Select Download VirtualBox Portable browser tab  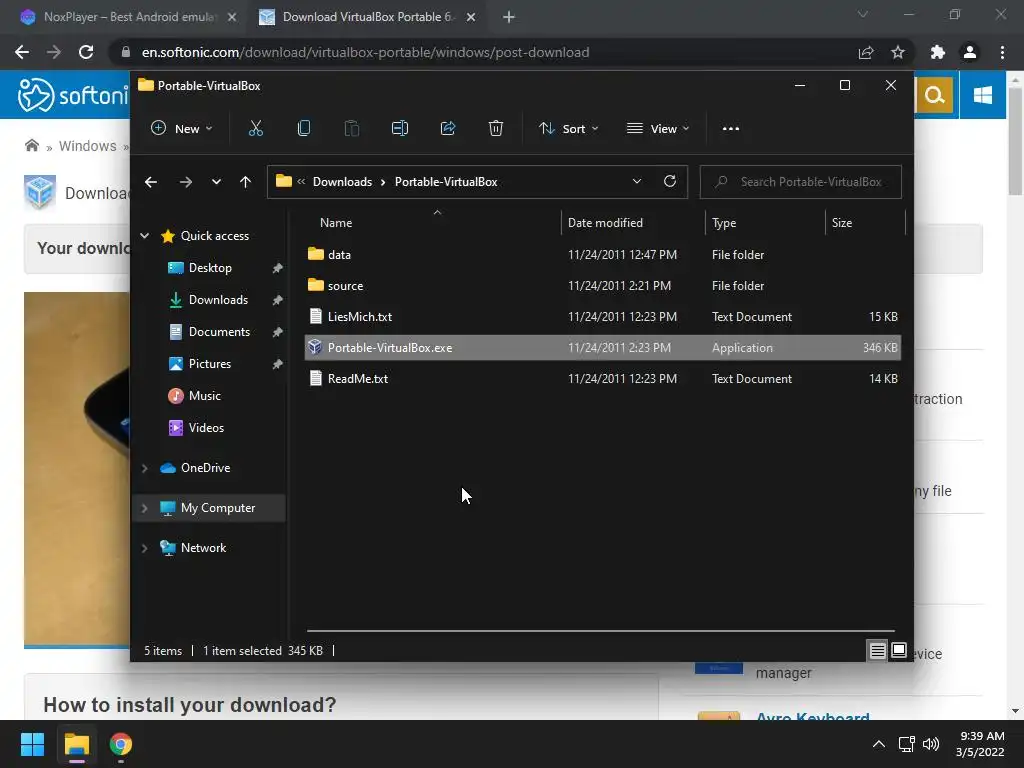(368, 17)
